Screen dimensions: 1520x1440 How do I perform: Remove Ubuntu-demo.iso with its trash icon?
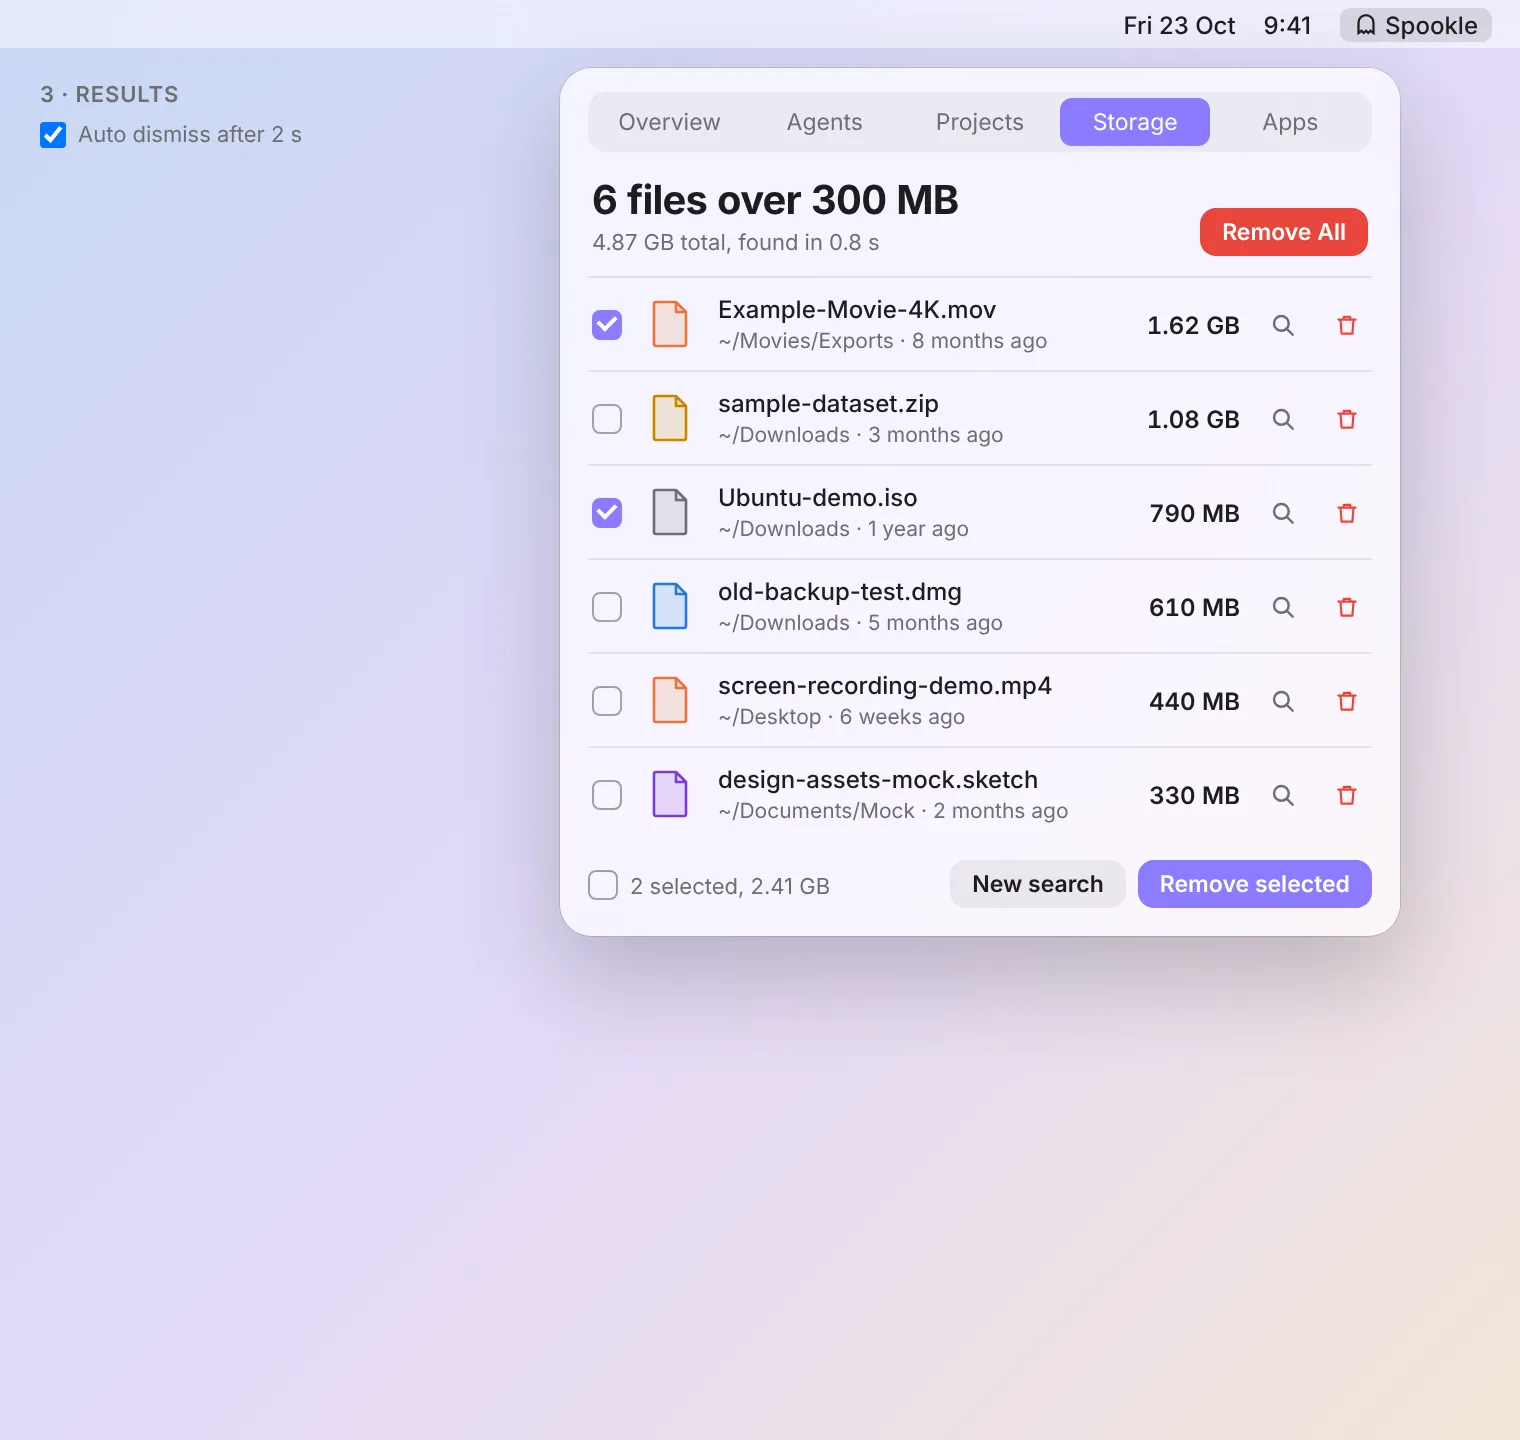pyautogui.click(x=1347, y=513)
